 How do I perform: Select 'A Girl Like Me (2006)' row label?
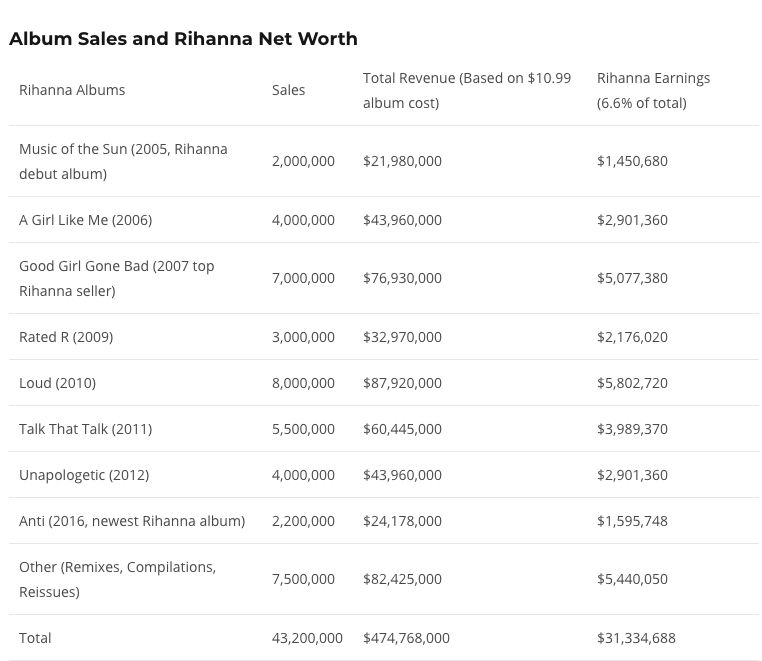coord(85,220)
